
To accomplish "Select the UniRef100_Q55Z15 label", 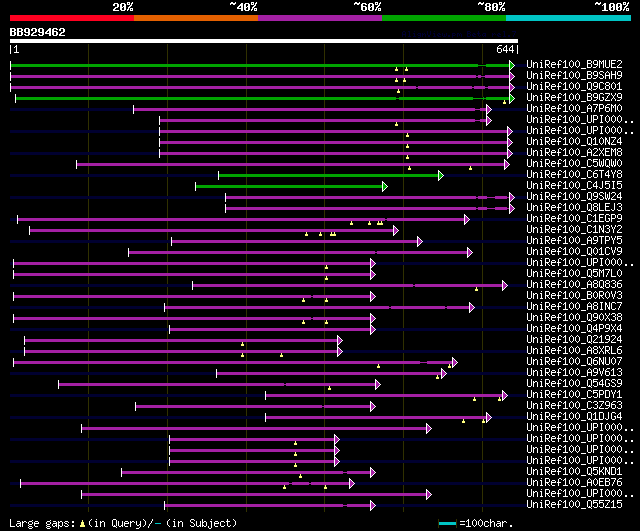I will 574,504.
